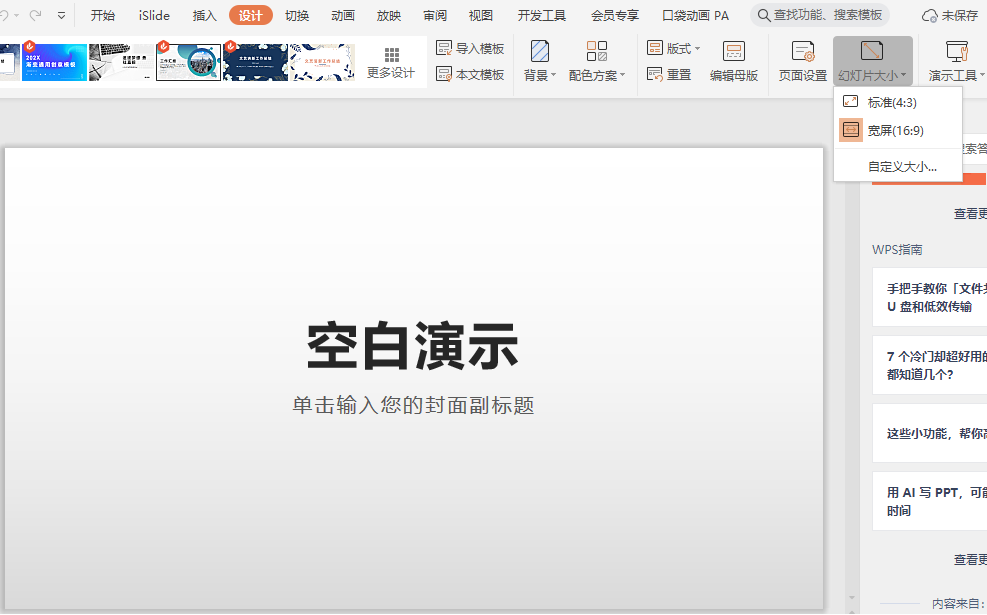The height and width of the screenshot is (615, 987).
Task: Open 页面设置 page setup
Action: click(803, 61)
